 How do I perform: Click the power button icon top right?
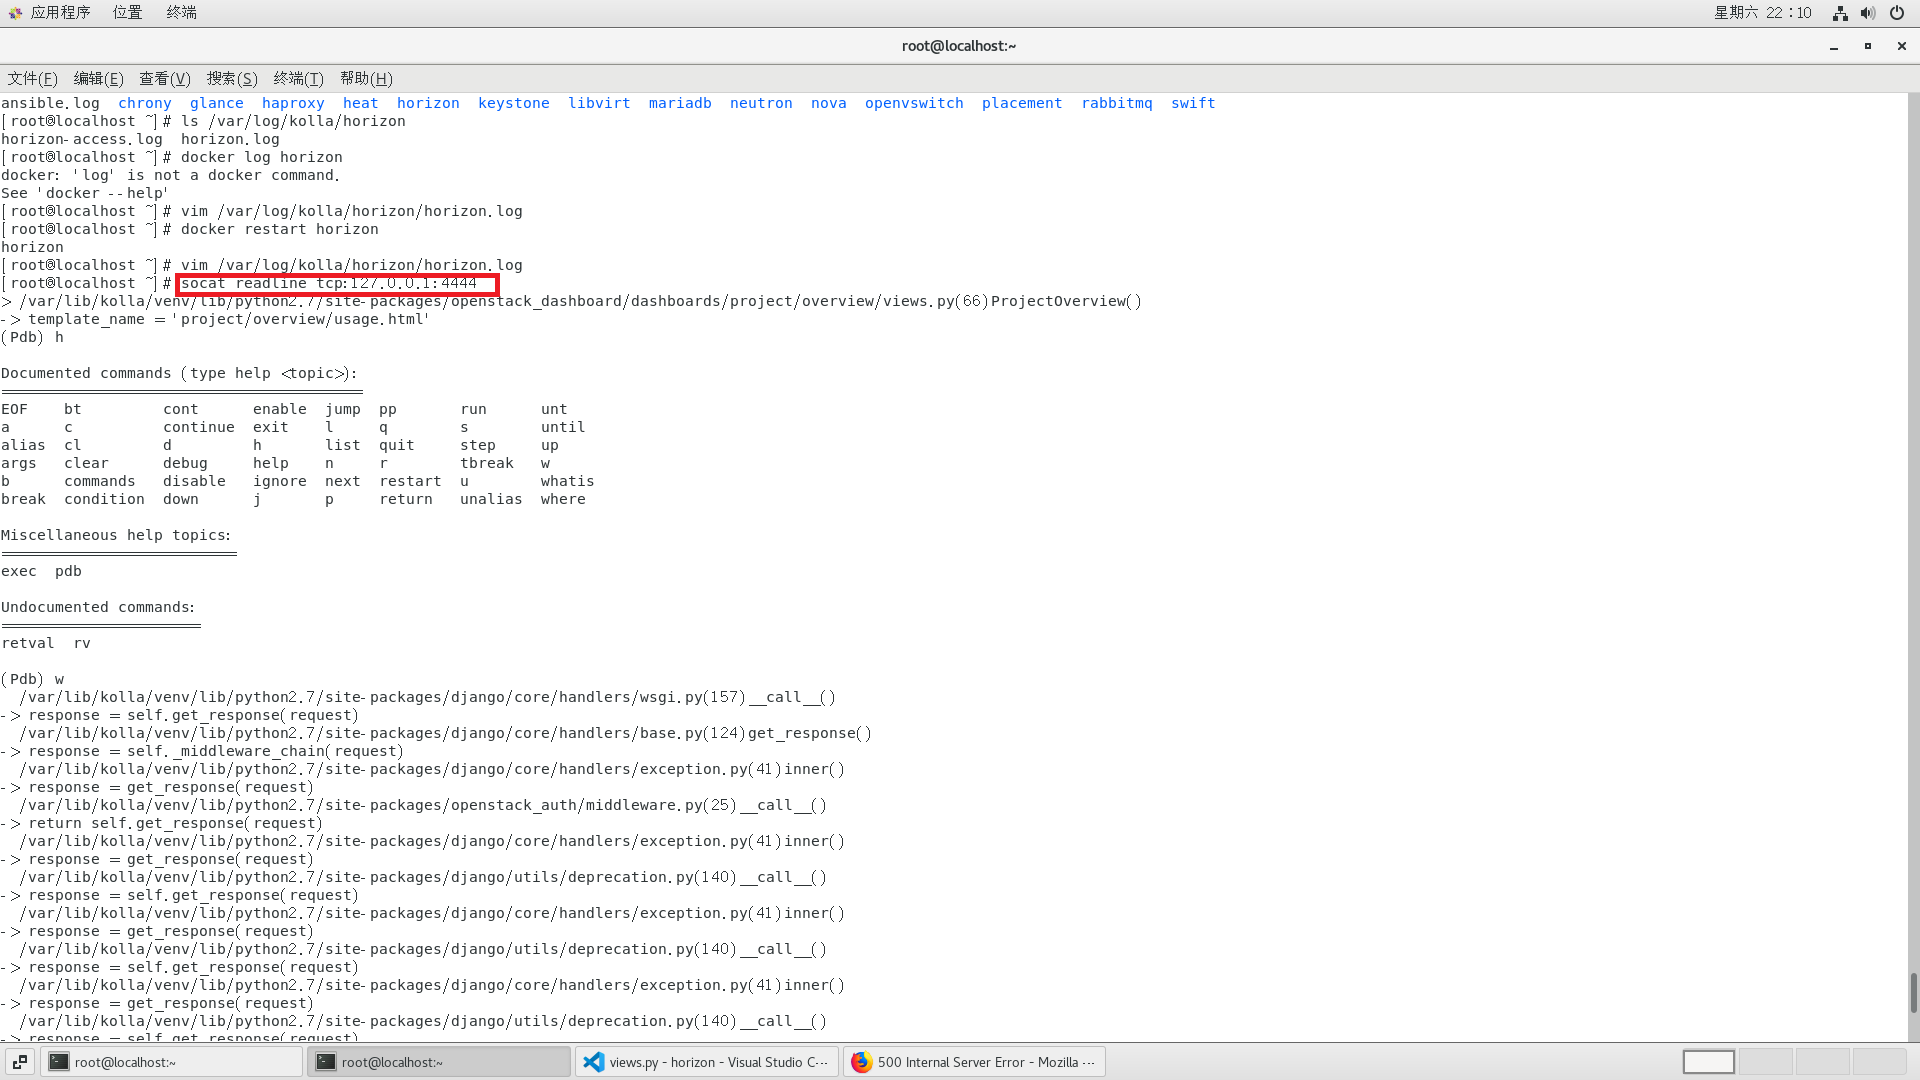1897,13
